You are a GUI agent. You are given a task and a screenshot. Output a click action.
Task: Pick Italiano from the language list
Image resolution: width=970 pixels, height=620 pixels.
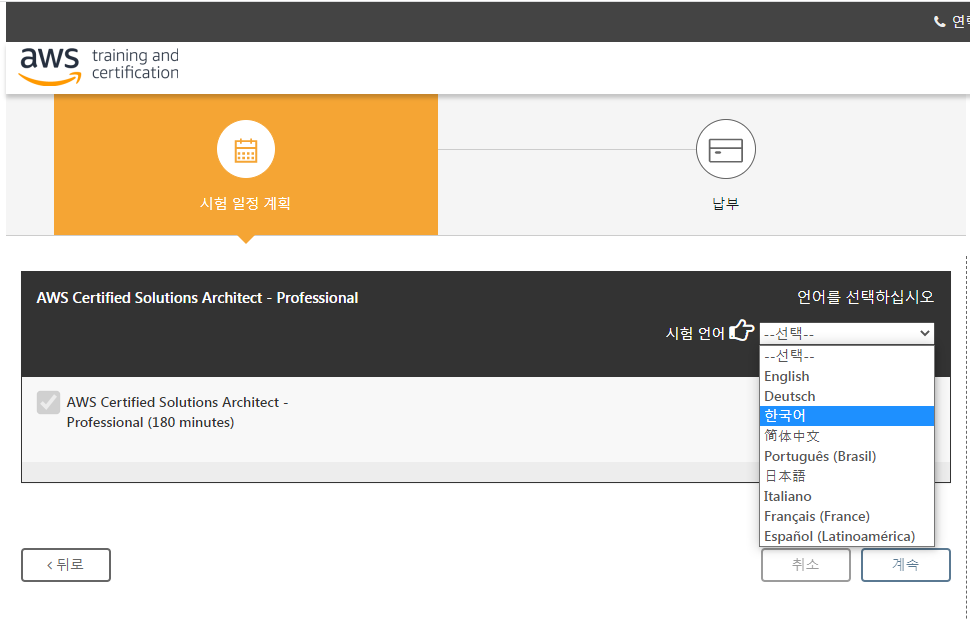click(846, 496)
